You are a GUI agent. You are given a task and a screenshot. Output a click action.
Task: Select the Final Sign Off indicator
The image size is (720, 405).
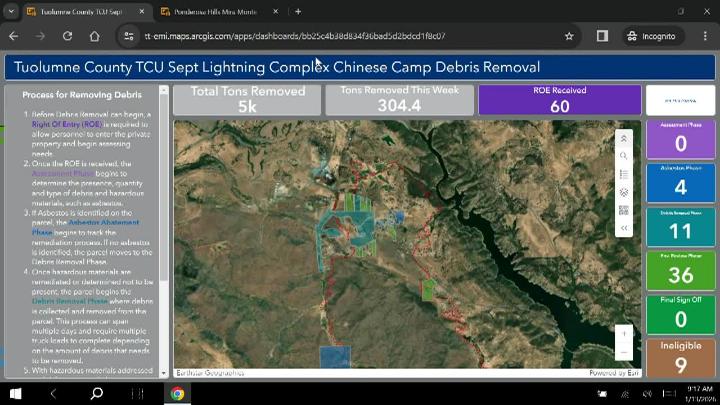tap(681, 313)
